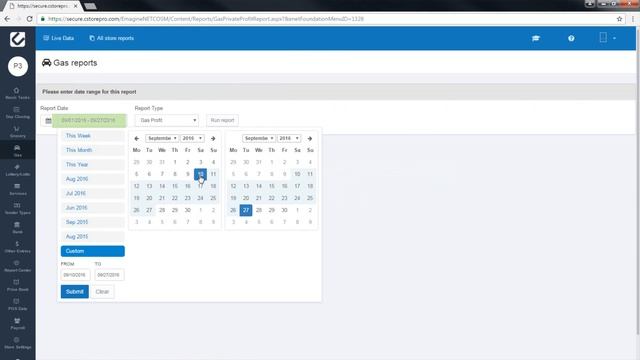Image resolution: width=640 pixels, height=360 pixels.
Task: Click the cstorepro logo icon
Action: [x=18, y=39]
